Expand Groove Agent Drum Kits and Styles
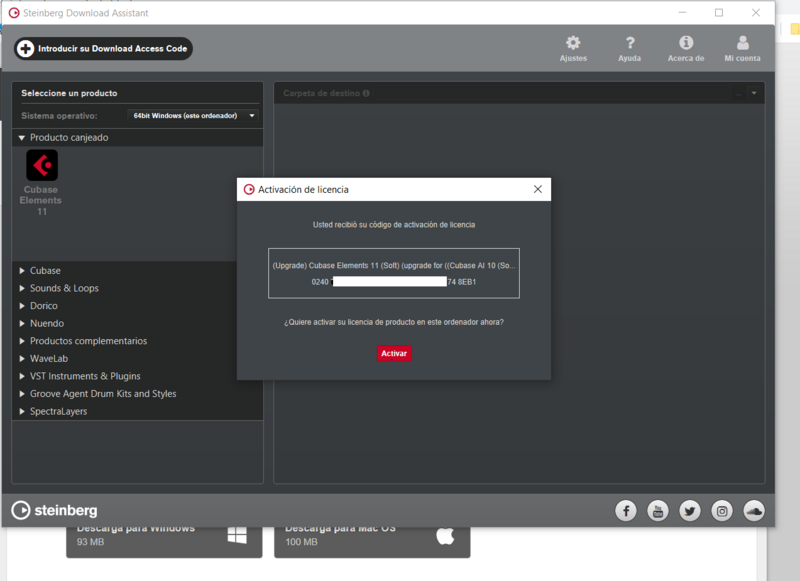 point(22,394)
